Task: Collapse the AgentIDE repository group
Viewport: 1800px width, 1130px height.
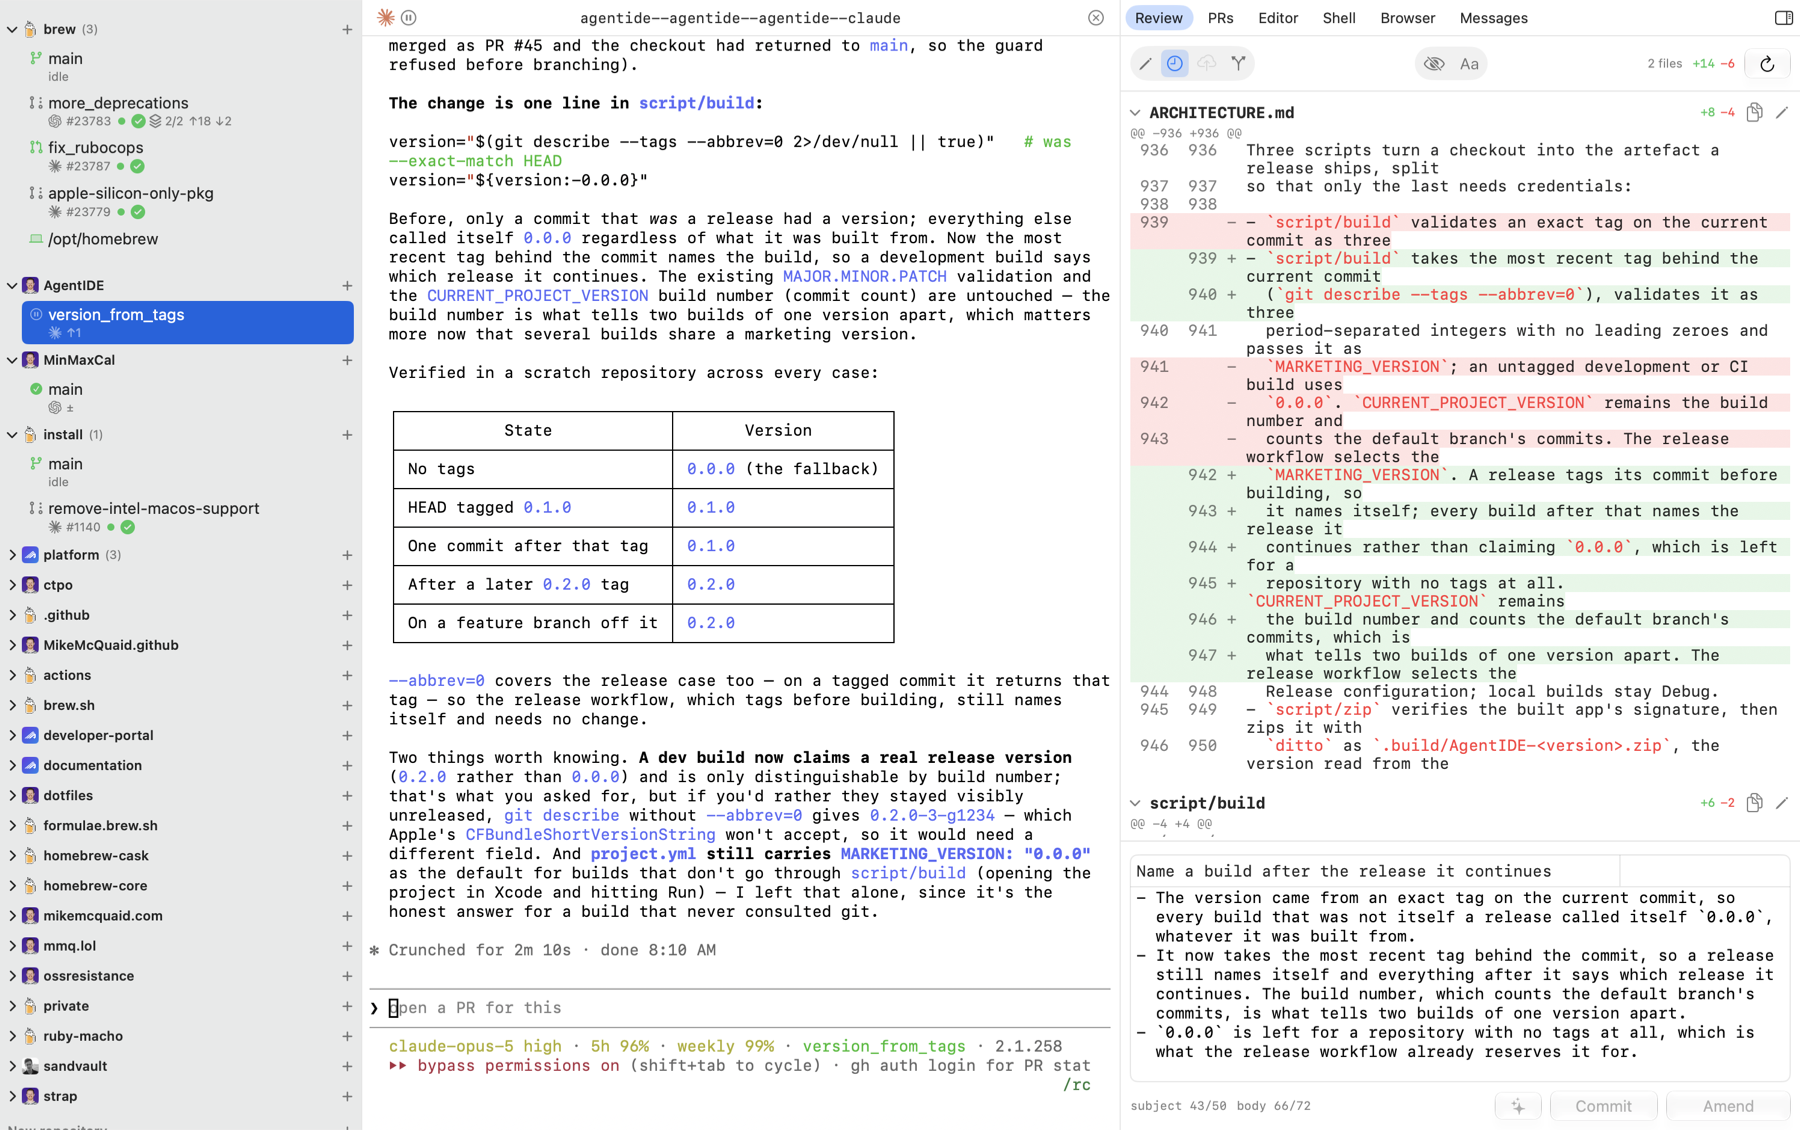Action: (x=12, y=286)
